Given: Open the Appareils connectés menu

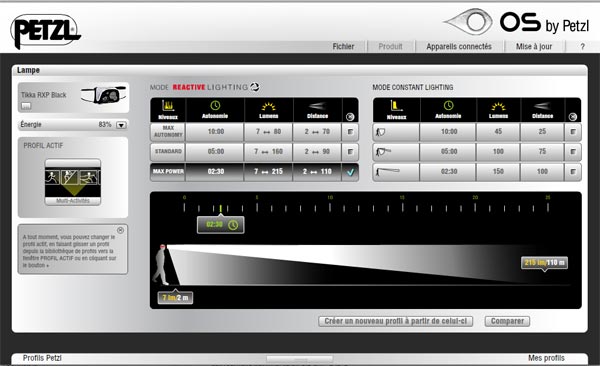Looking at the screenshot, I should point(459,46).
